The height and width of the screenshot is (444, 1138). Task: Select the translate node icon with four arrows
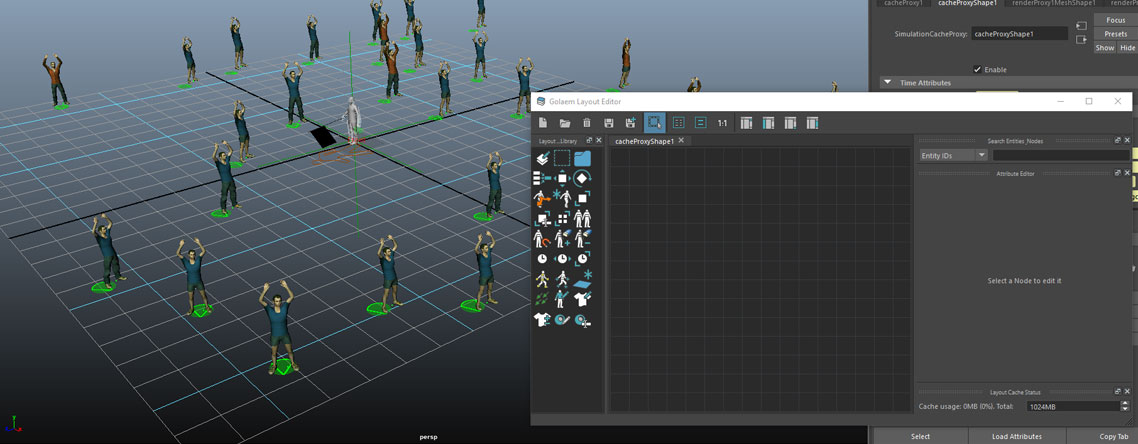pos(562,178)
